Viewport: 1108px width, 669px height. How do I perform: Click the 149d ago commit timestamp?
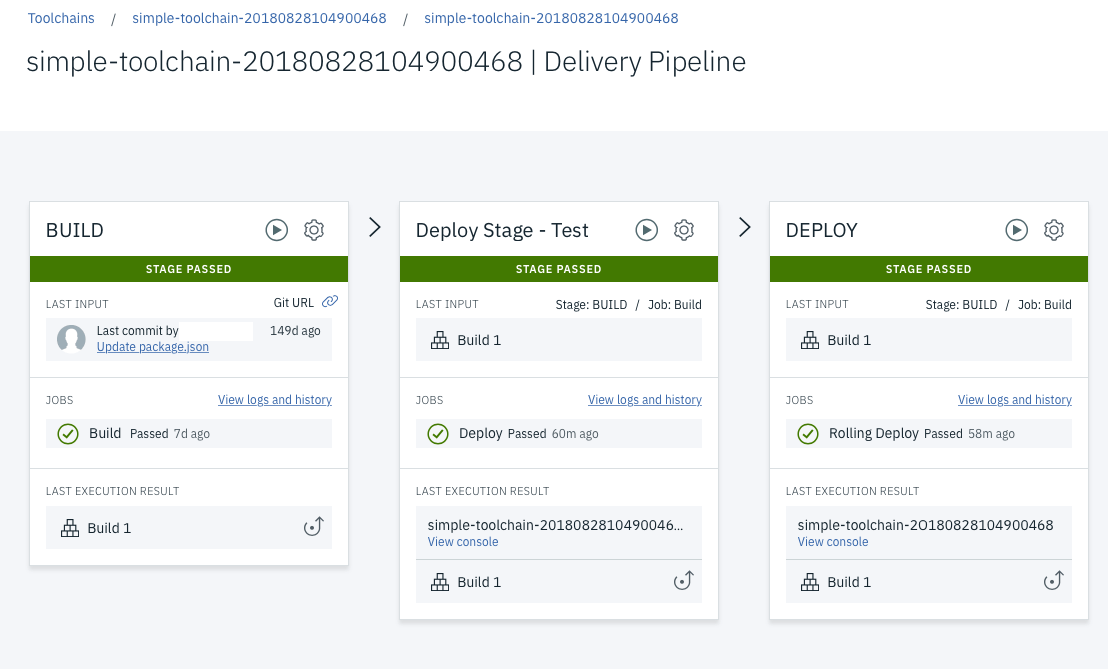click(295, 331)
